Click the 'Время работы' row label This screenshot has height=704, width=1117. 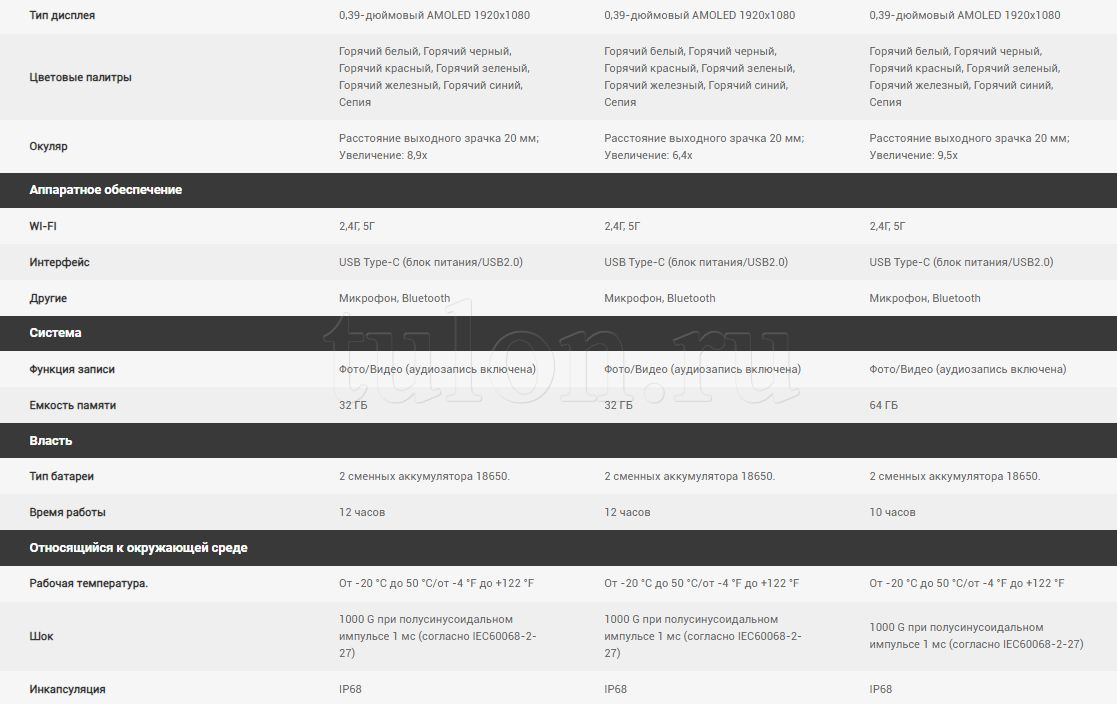click(67, 512)
